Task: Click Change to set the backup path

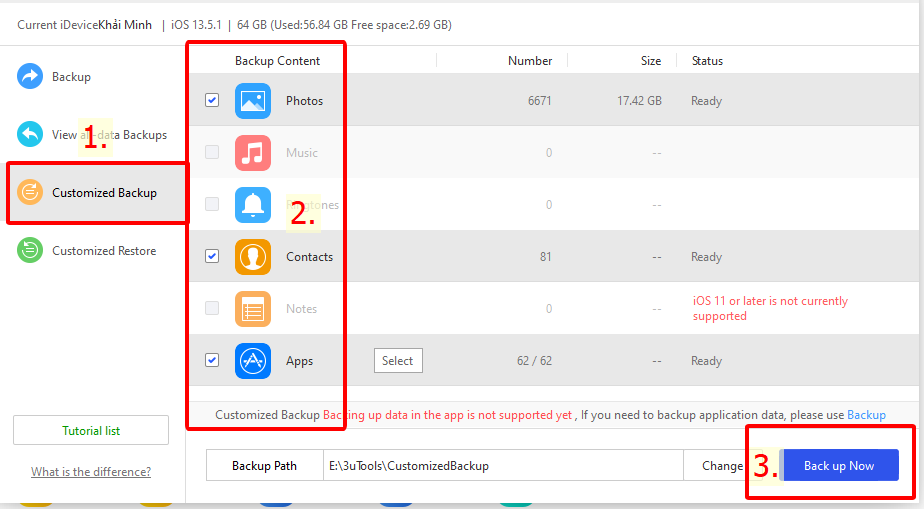Action: (722, 465)
